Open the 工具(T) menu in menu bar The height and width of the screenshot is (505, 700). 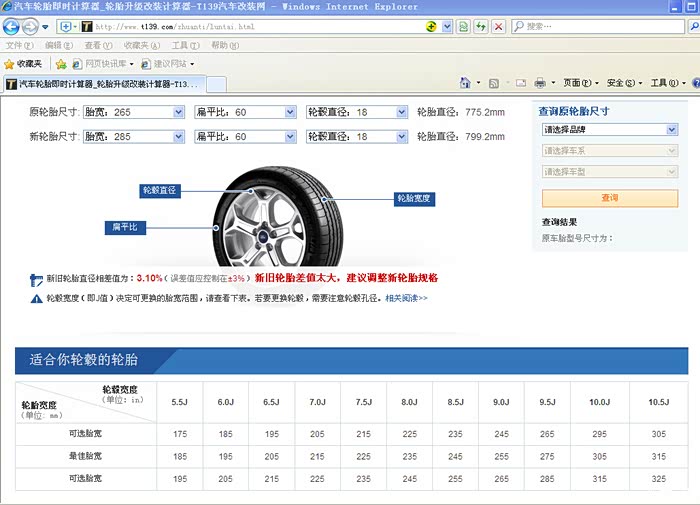click(x=185, y=46)
